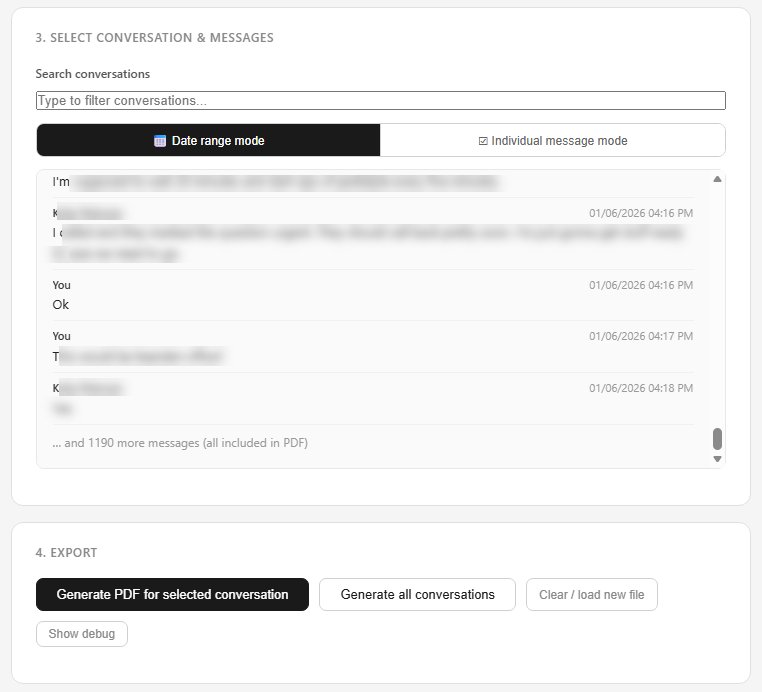Screen dimensions: 762x692
Task: Click the message list scroll up arrow
Action: point(717,179)
